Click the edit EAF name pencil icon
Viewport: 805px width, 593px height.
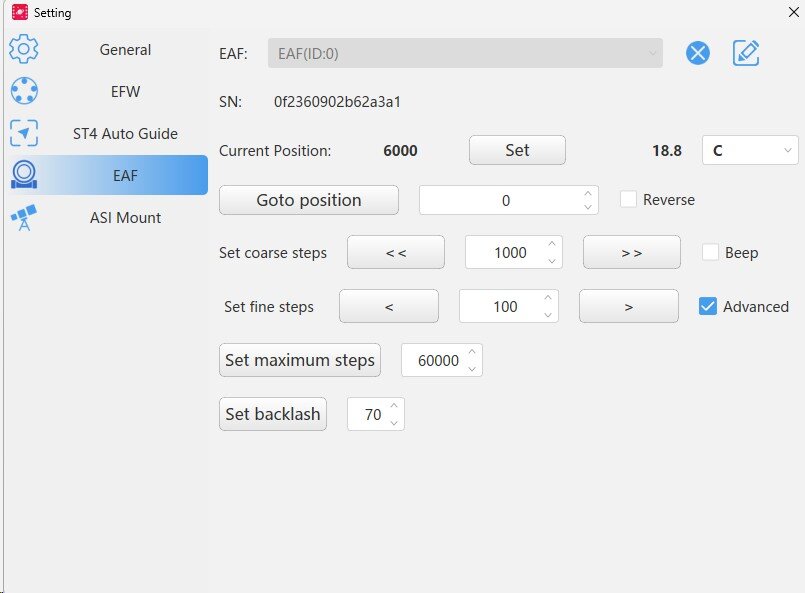(746, 53)
